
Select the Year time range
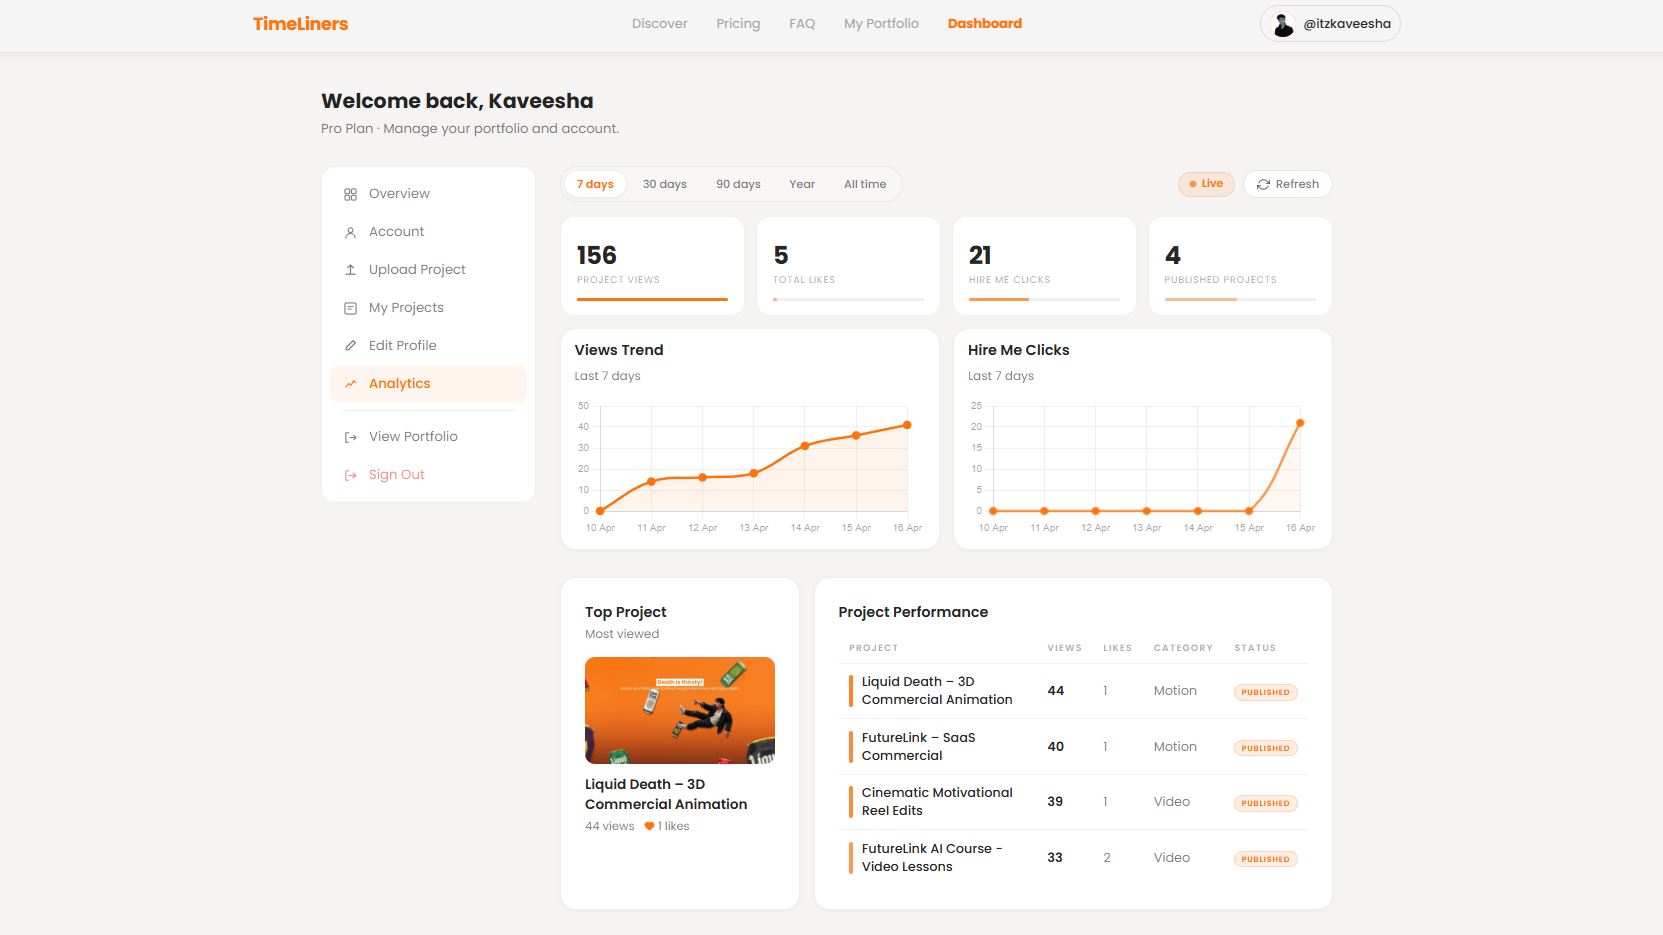point(802,184)
